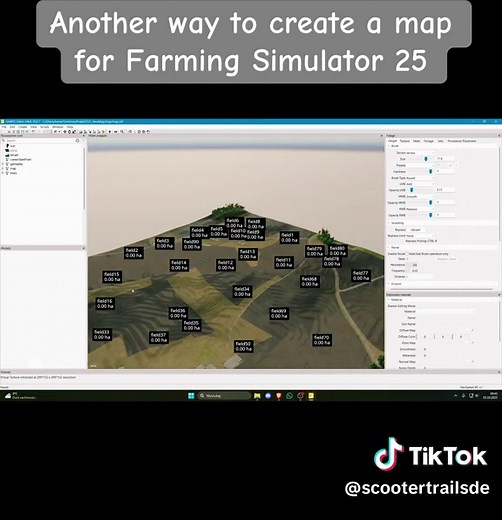502x520 pixels.
Task: Collapse the Sculpting section
Action: tap(389, 223)
